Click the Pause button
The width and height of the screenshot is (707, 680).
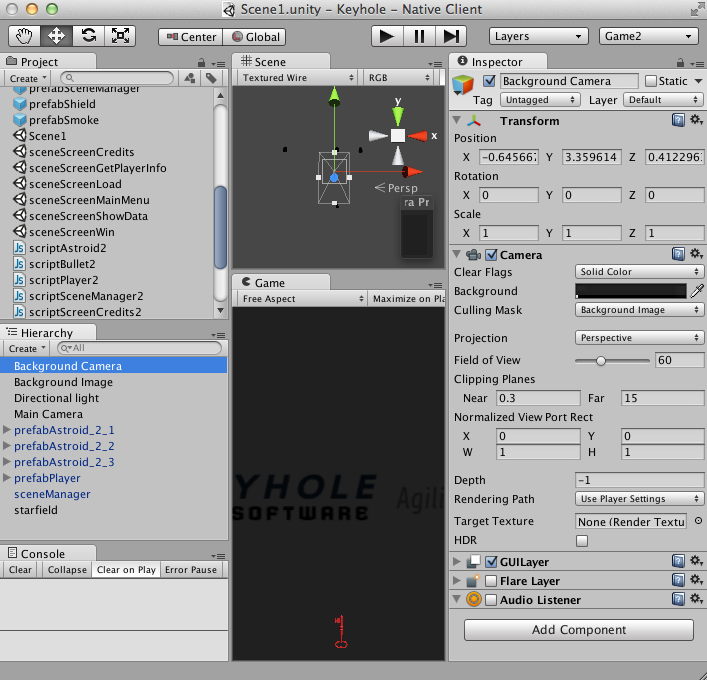point(420,36)
